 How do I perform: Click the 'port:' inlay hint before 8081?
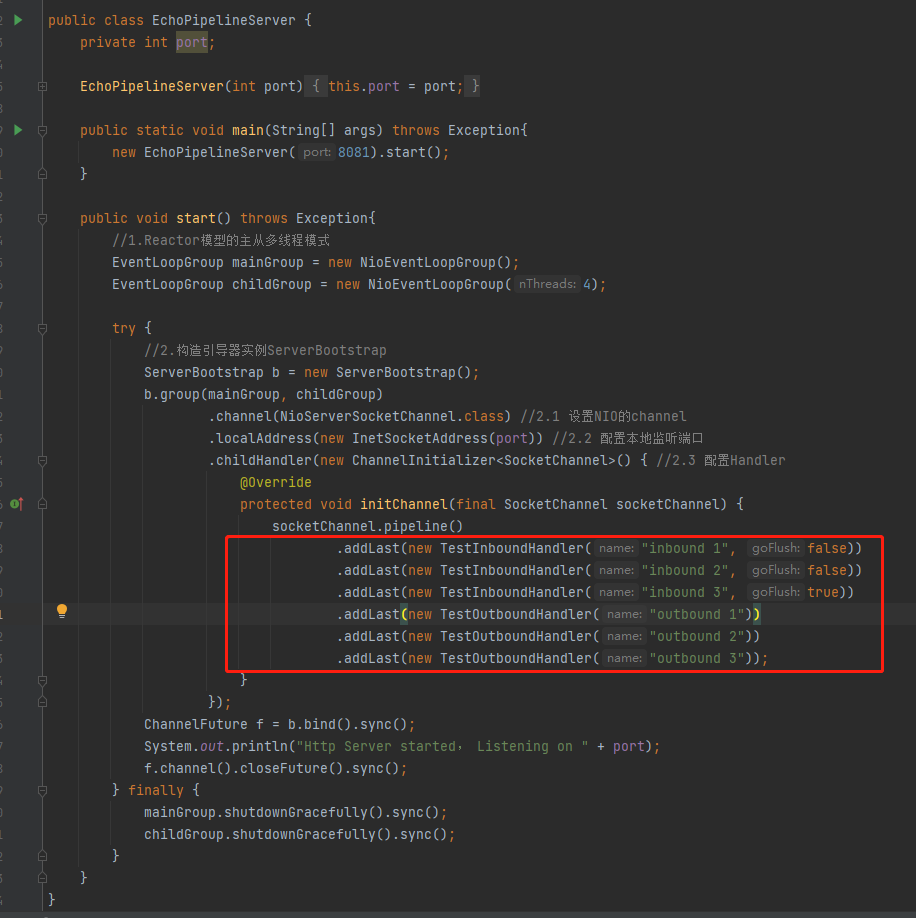click(x=317, y=152)
